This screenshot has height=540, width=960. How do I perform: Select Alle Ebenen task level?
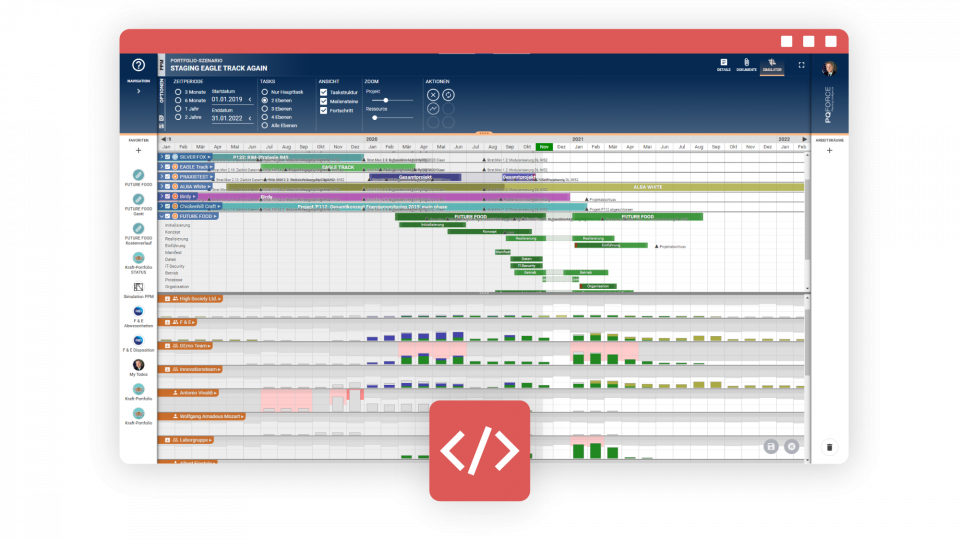coord(265,125)
